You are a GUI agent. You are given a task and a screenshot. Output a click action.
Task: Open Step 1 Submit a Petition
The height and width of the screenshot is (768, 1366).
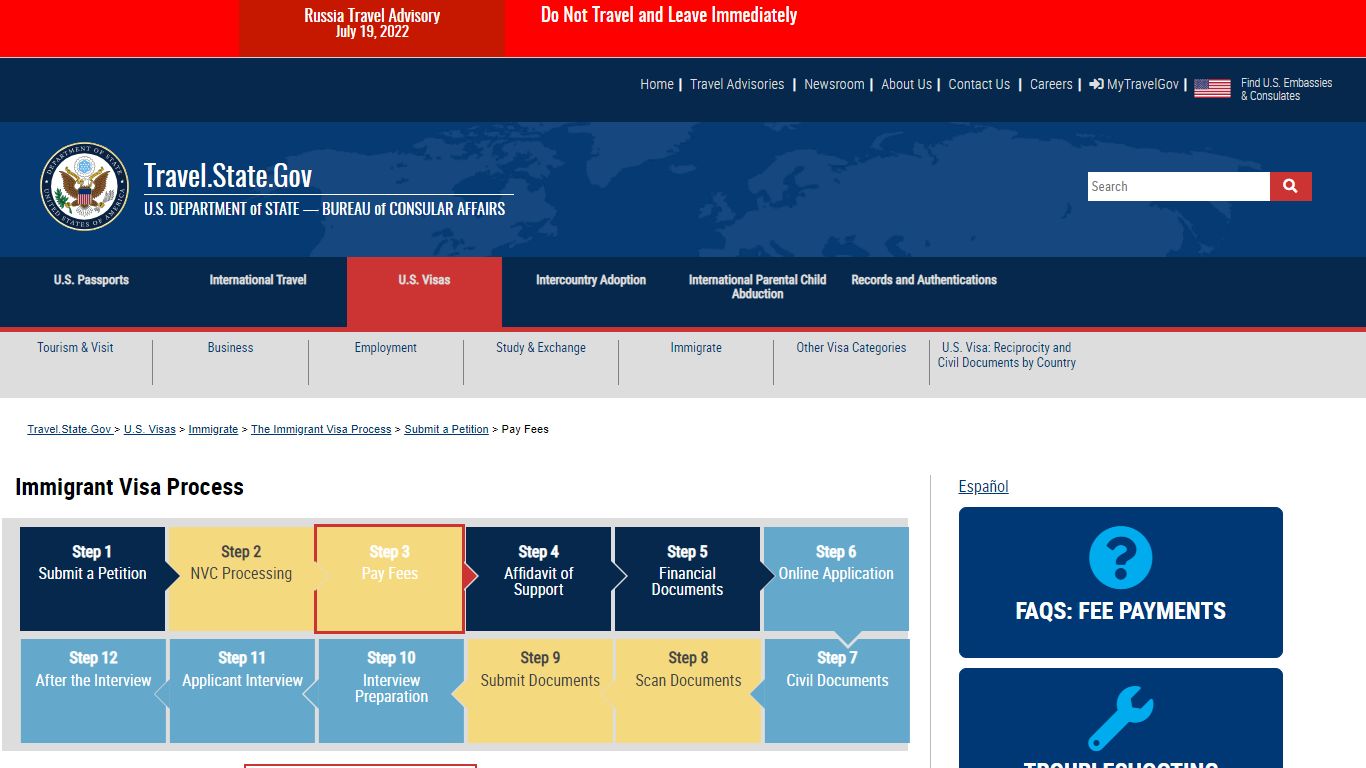92,579
